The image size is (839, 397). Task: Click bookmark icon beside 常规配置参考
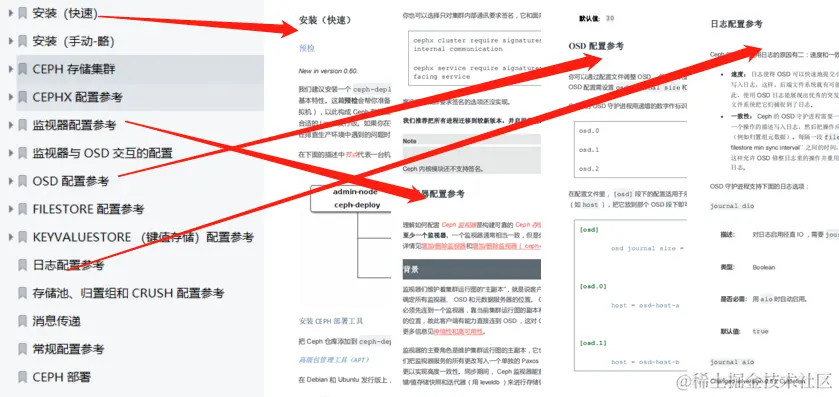point(22,349)
